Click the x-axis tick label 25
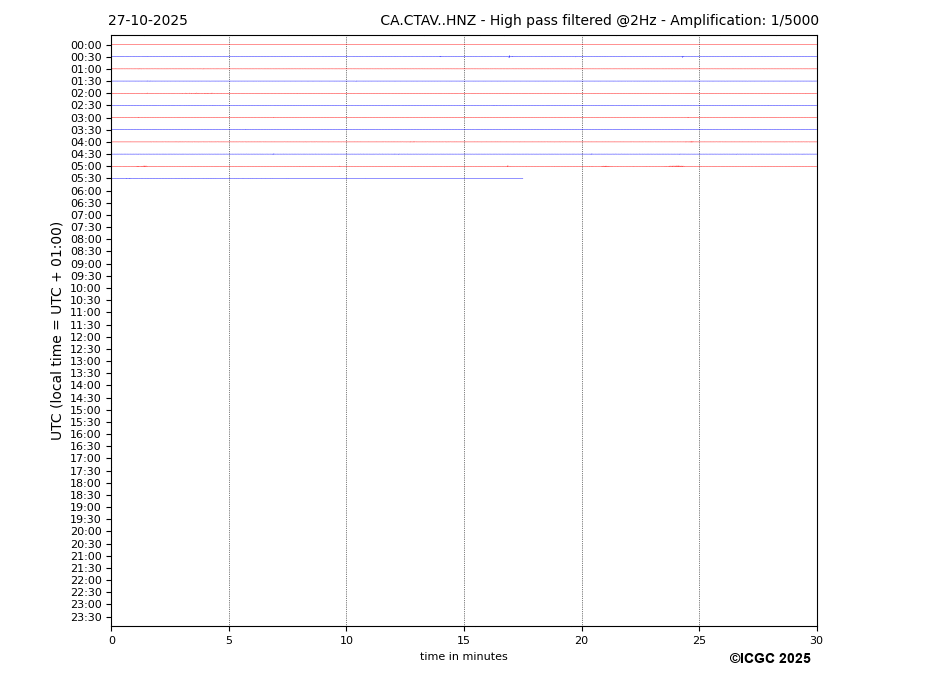927x696 pixels. pos(699,641)
